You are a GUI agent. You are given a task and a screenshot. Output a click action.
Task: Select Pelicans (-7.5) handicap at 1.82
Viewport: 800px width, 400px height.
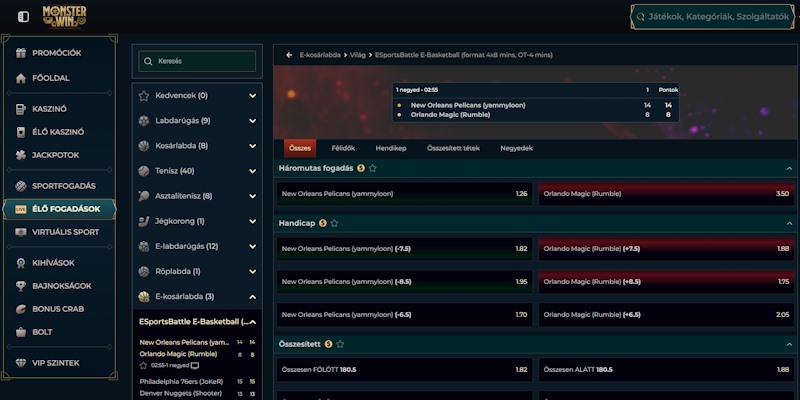pos(405,249)
